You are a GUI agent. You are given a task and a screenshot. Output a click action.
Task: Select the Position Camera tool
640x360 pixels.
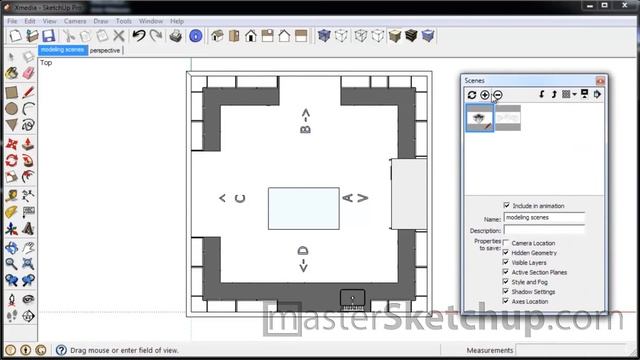click(x=11, y=300)
